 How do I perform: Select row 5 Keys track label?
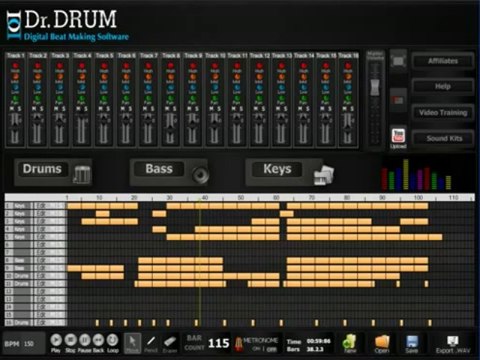click(x=19, y=237)
